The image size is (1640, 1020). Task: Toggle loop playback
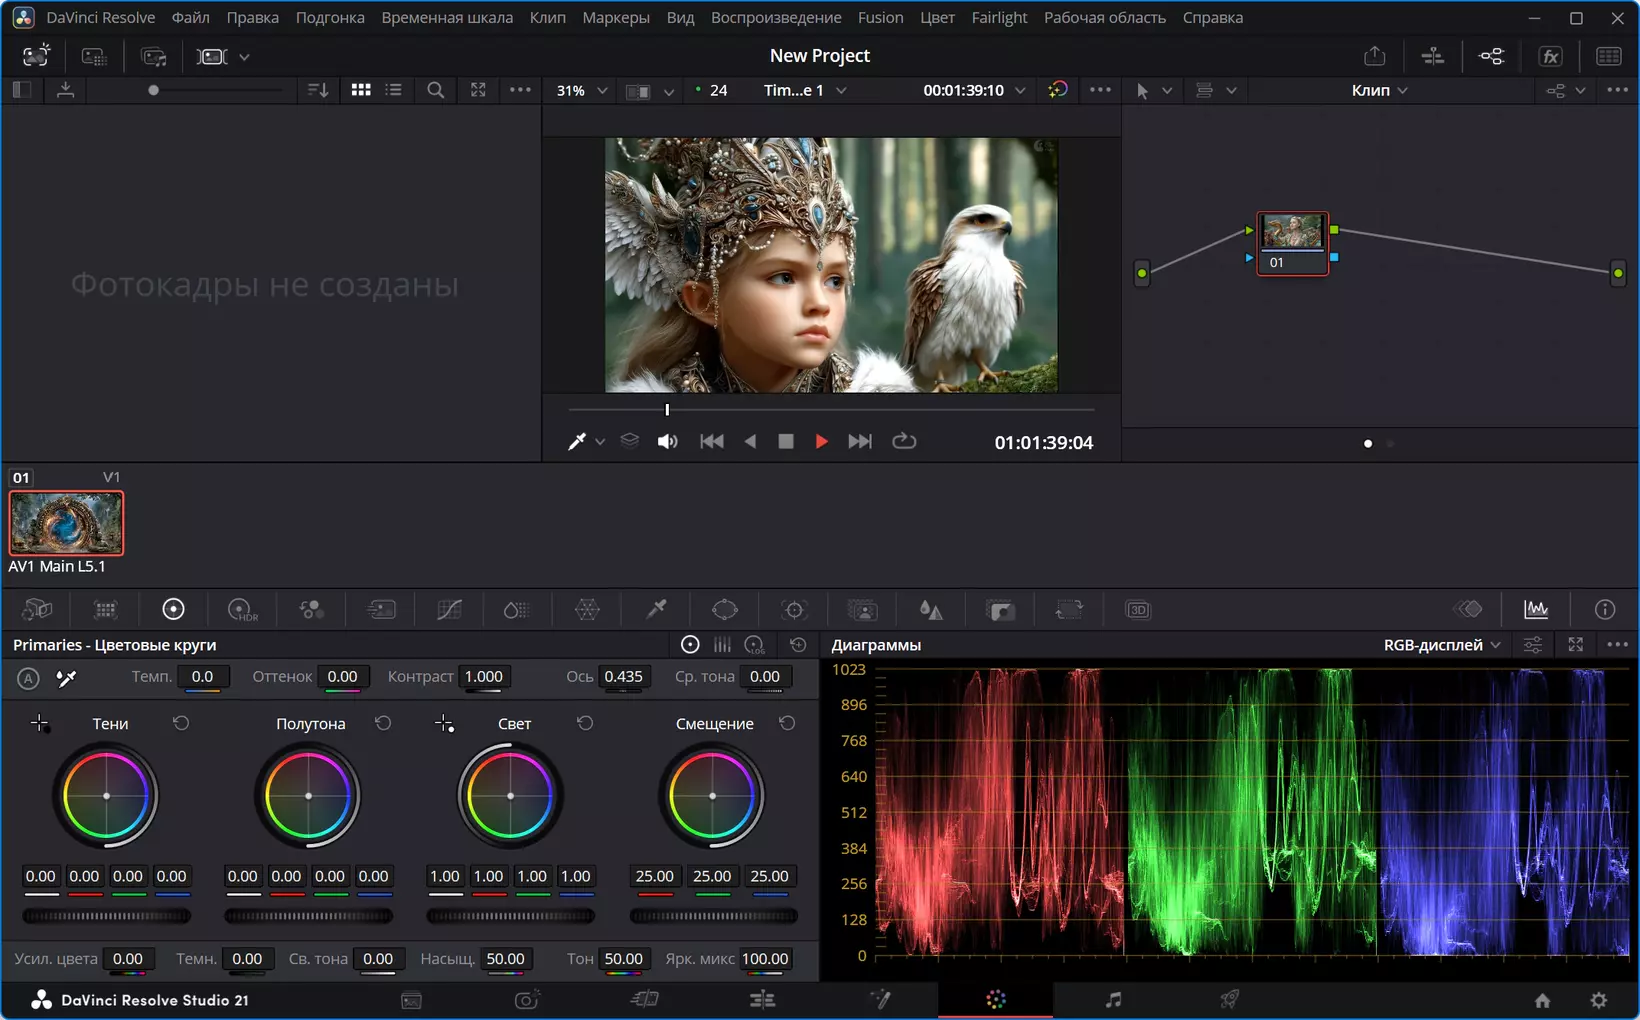904,441
